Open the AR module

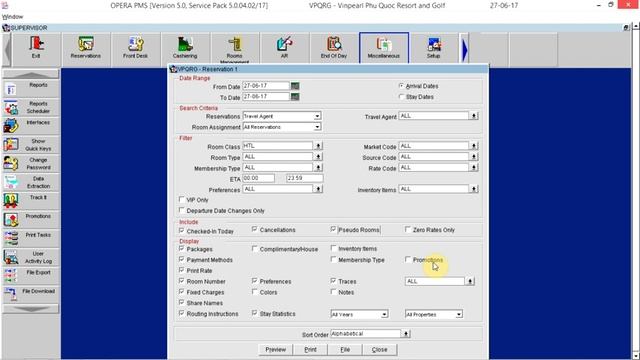click(284, 48)
